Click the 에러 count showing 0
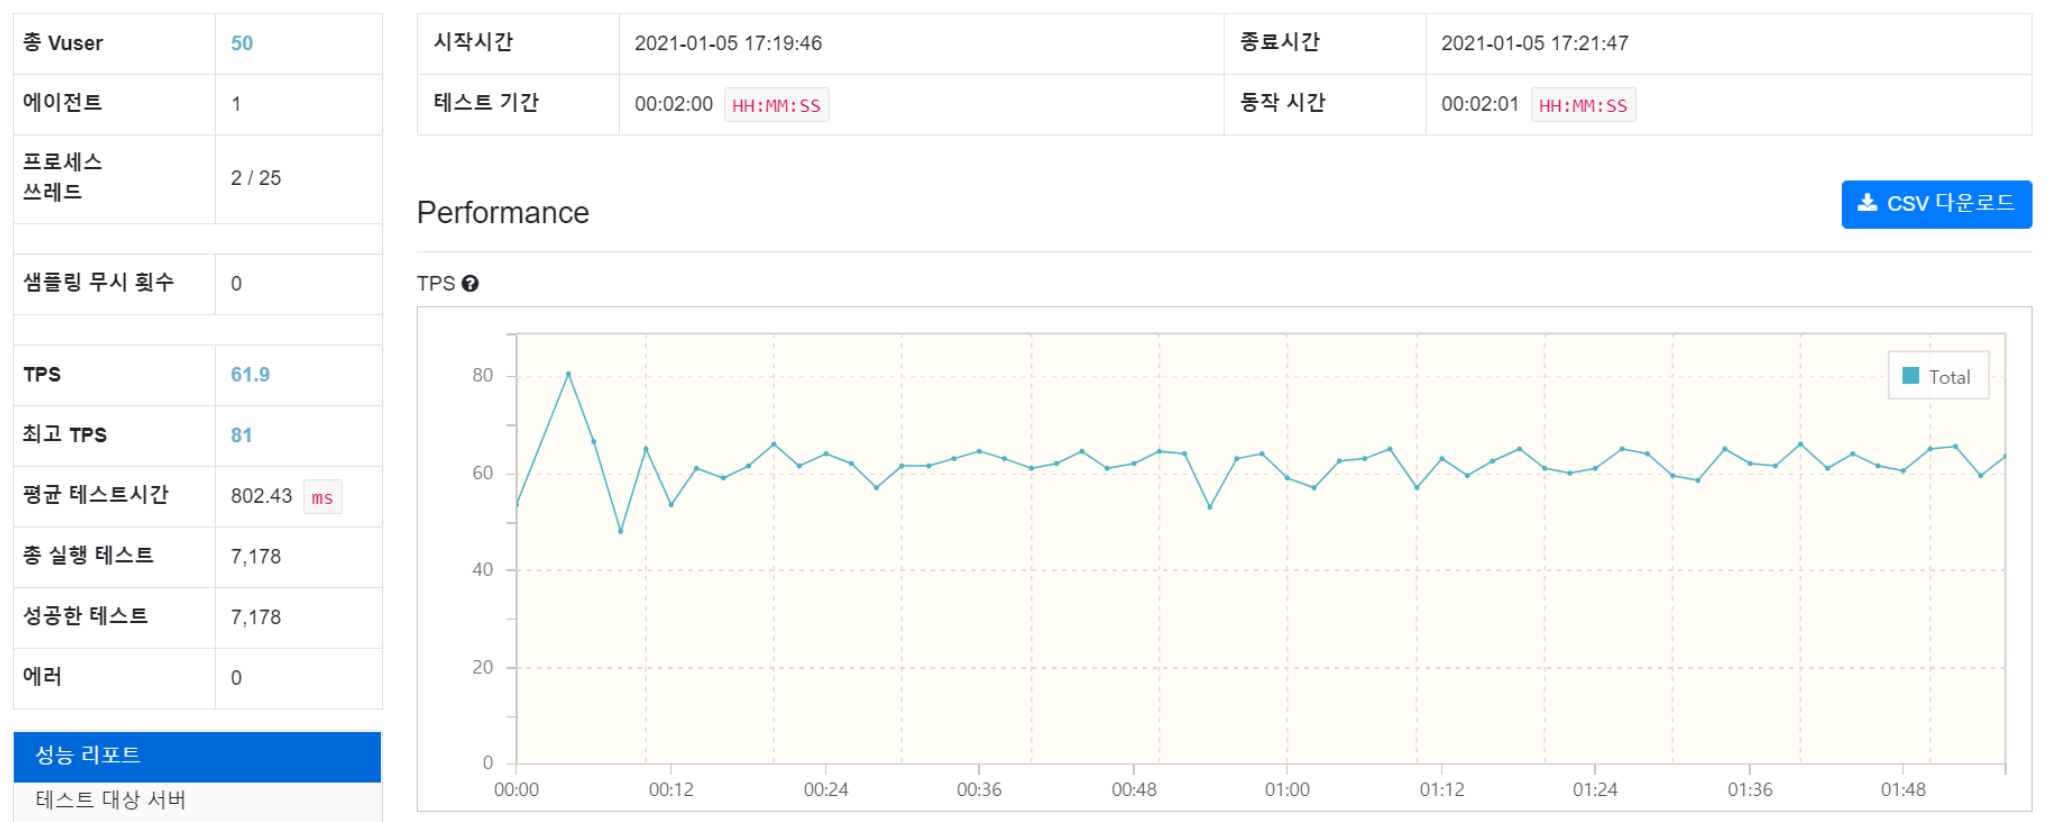Image resolution: width=2063 pixels, height=822 pixels. [236, 677]
